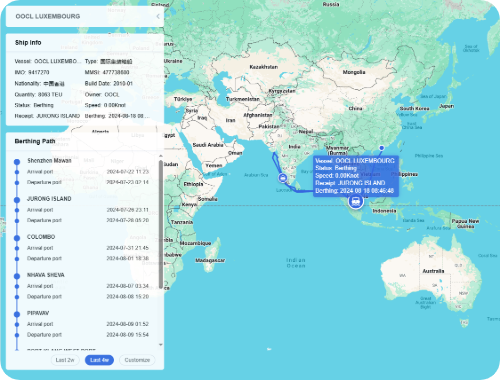Click the small ship marker near Sri Lanka
The image size is (500, 380).
tap(283, 178)
